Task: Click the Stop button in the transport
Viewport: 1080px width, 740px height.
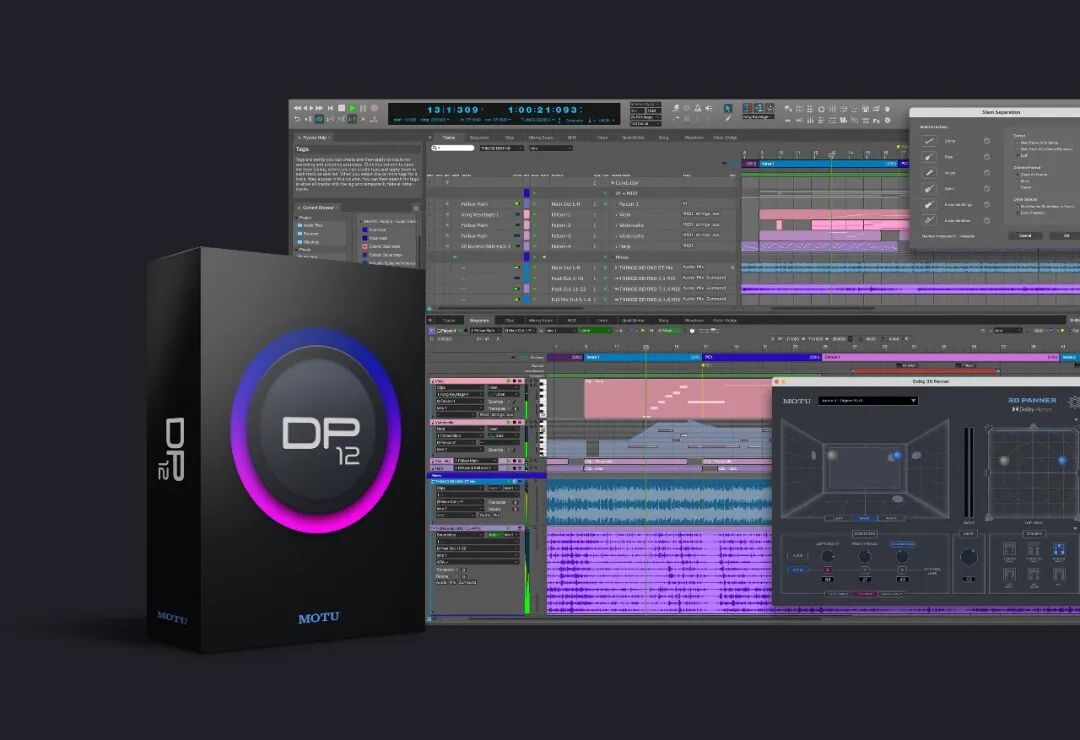Action: [x=342, y=108]
